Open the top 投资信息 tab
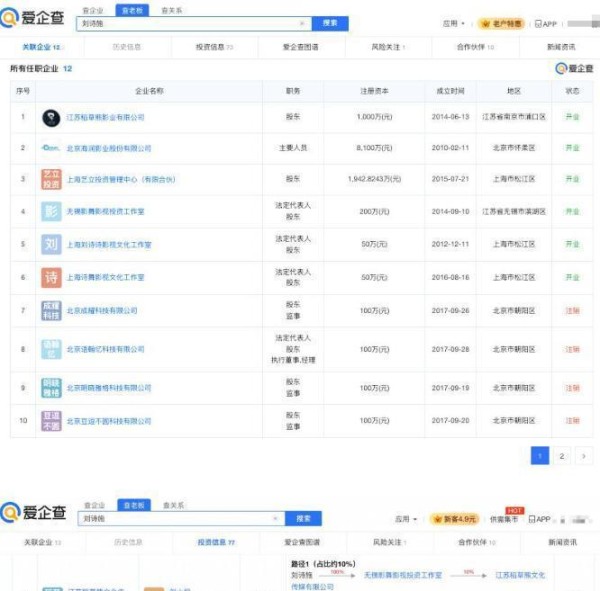 [x=216, y=47]
